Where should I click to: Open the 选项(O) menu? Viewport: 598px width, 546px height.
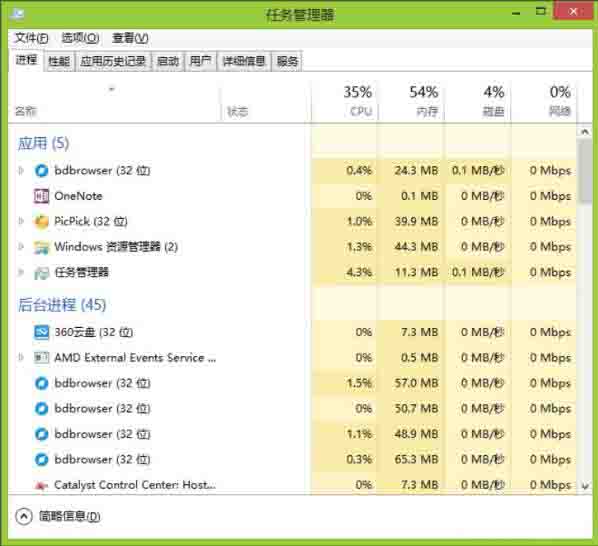[80, 38]
